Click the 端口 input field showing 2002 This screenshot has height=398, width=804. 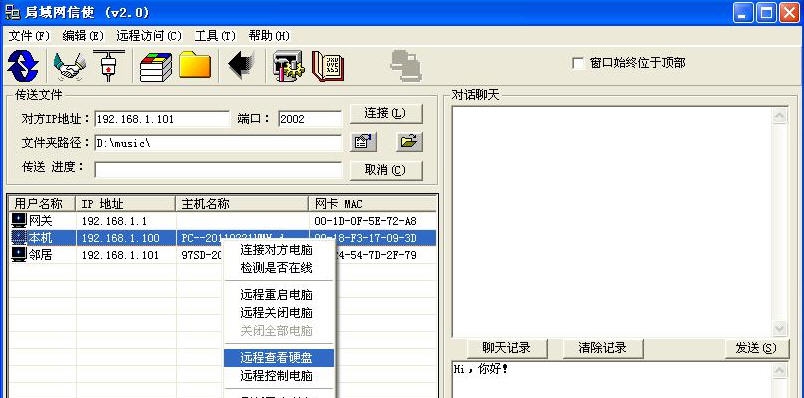coord(310,119)
